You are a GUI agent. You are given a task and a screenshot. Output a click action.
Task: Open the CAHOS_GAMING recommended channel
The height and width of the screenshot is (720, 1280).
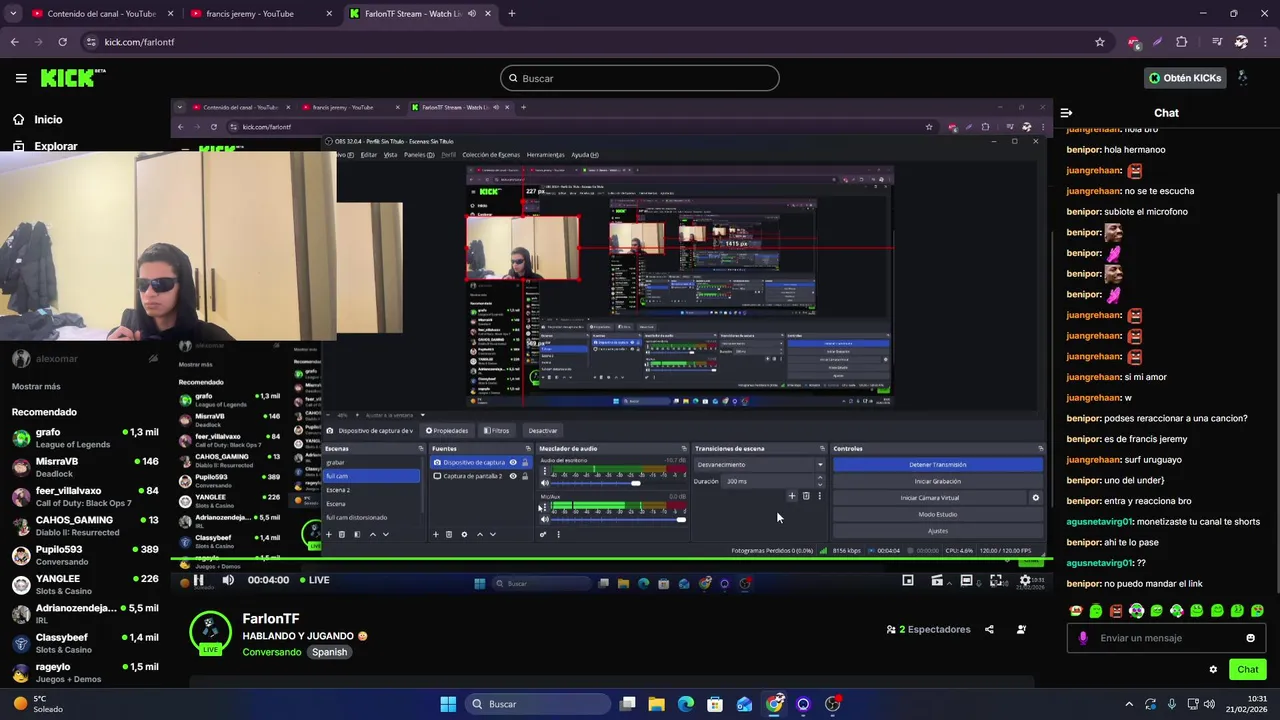coord(85,526)
